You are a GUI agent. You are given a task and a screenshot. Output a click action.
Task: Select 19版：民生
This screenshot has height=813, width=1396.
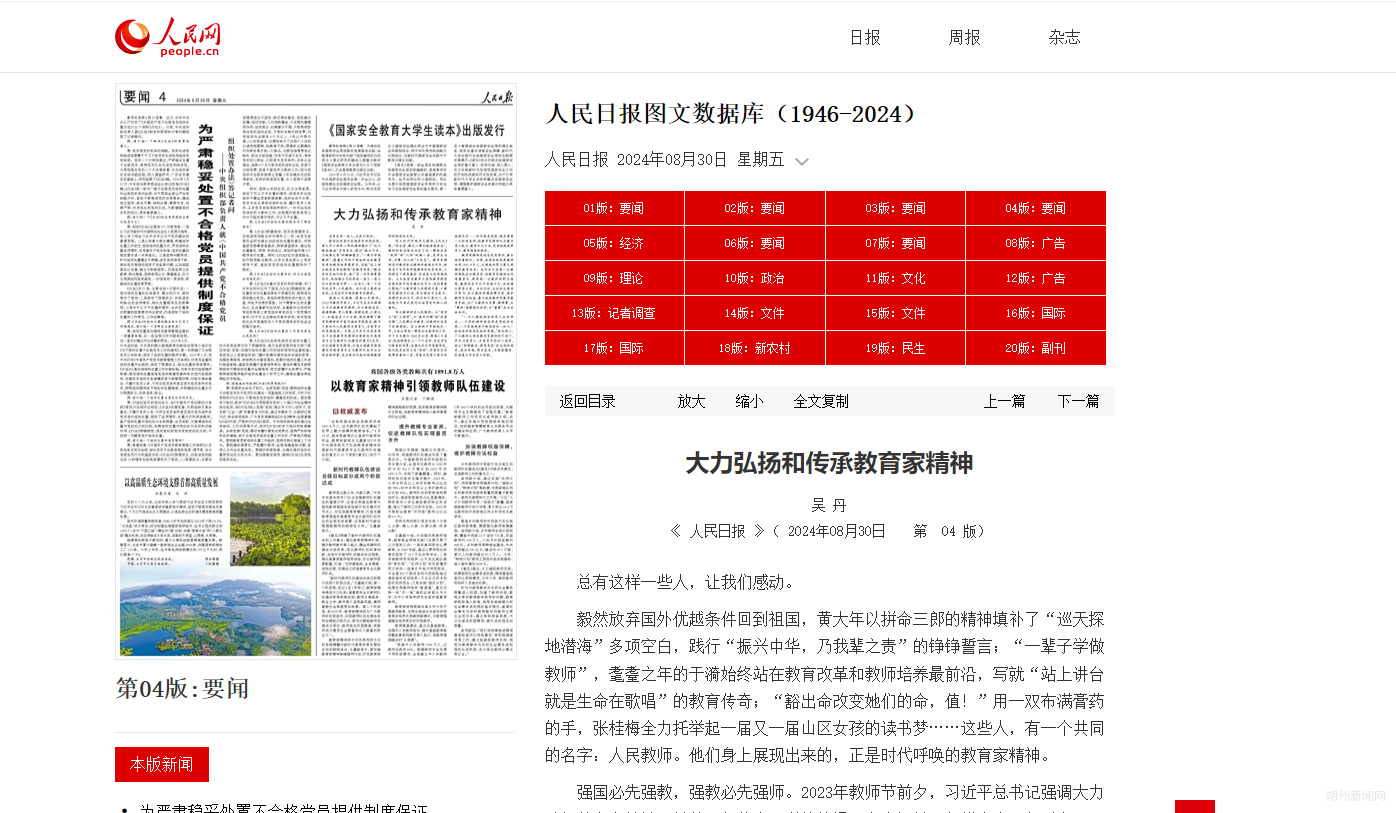tap(895, 348)
